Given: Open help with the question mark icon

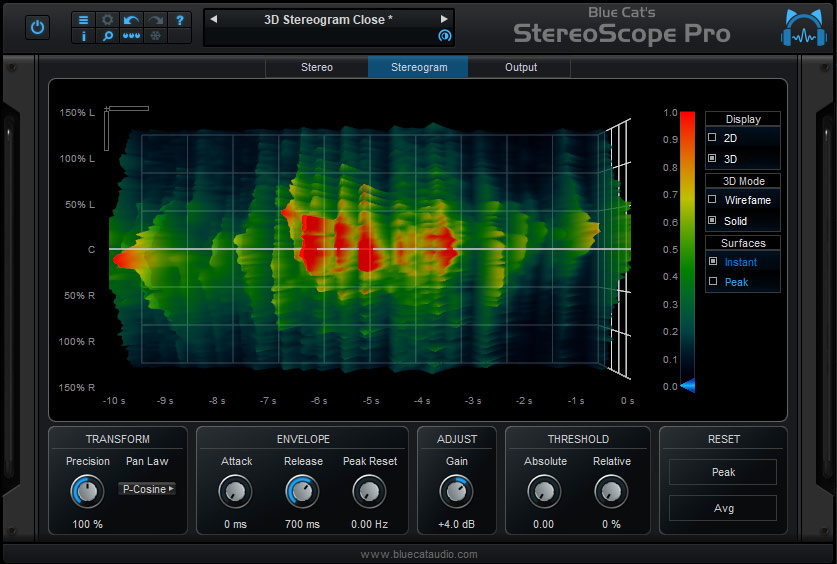Looking at the screenshot, I should (179, 19).
